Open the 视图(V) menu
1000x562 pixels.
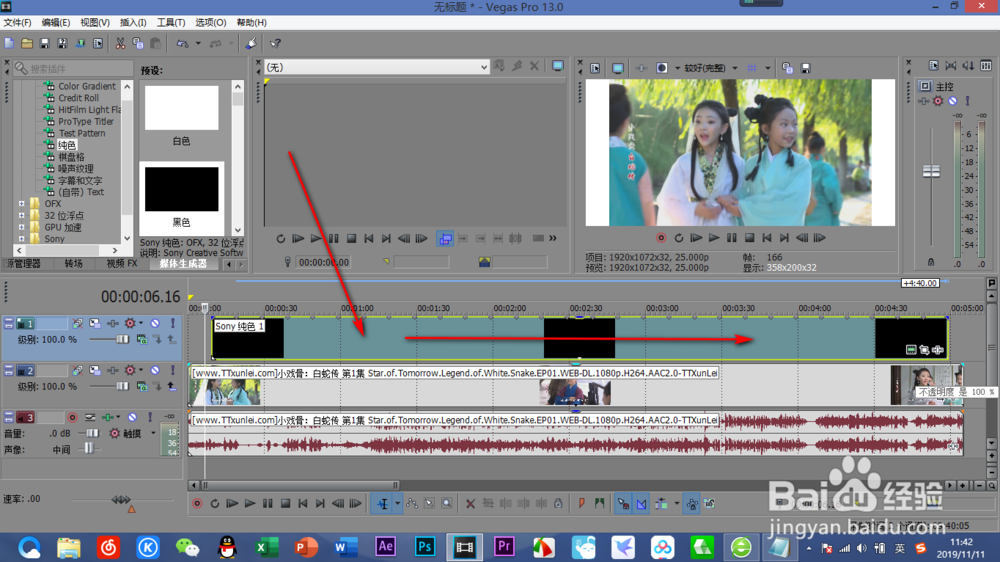click(x=94, y=22)
